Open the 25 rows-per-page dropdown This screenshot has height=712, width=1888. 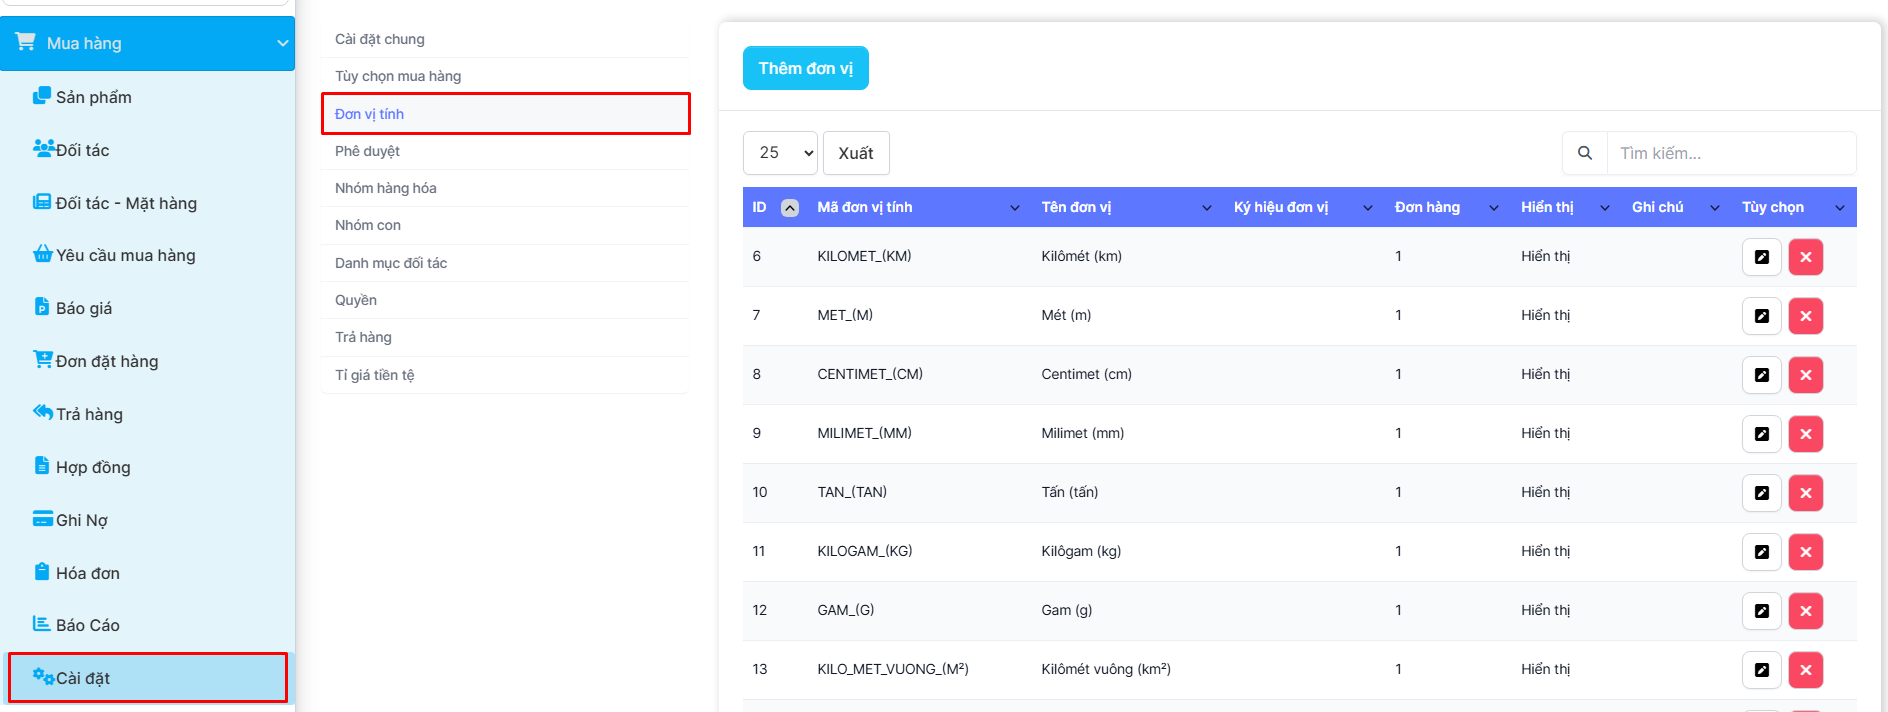(x=780, y=153)
